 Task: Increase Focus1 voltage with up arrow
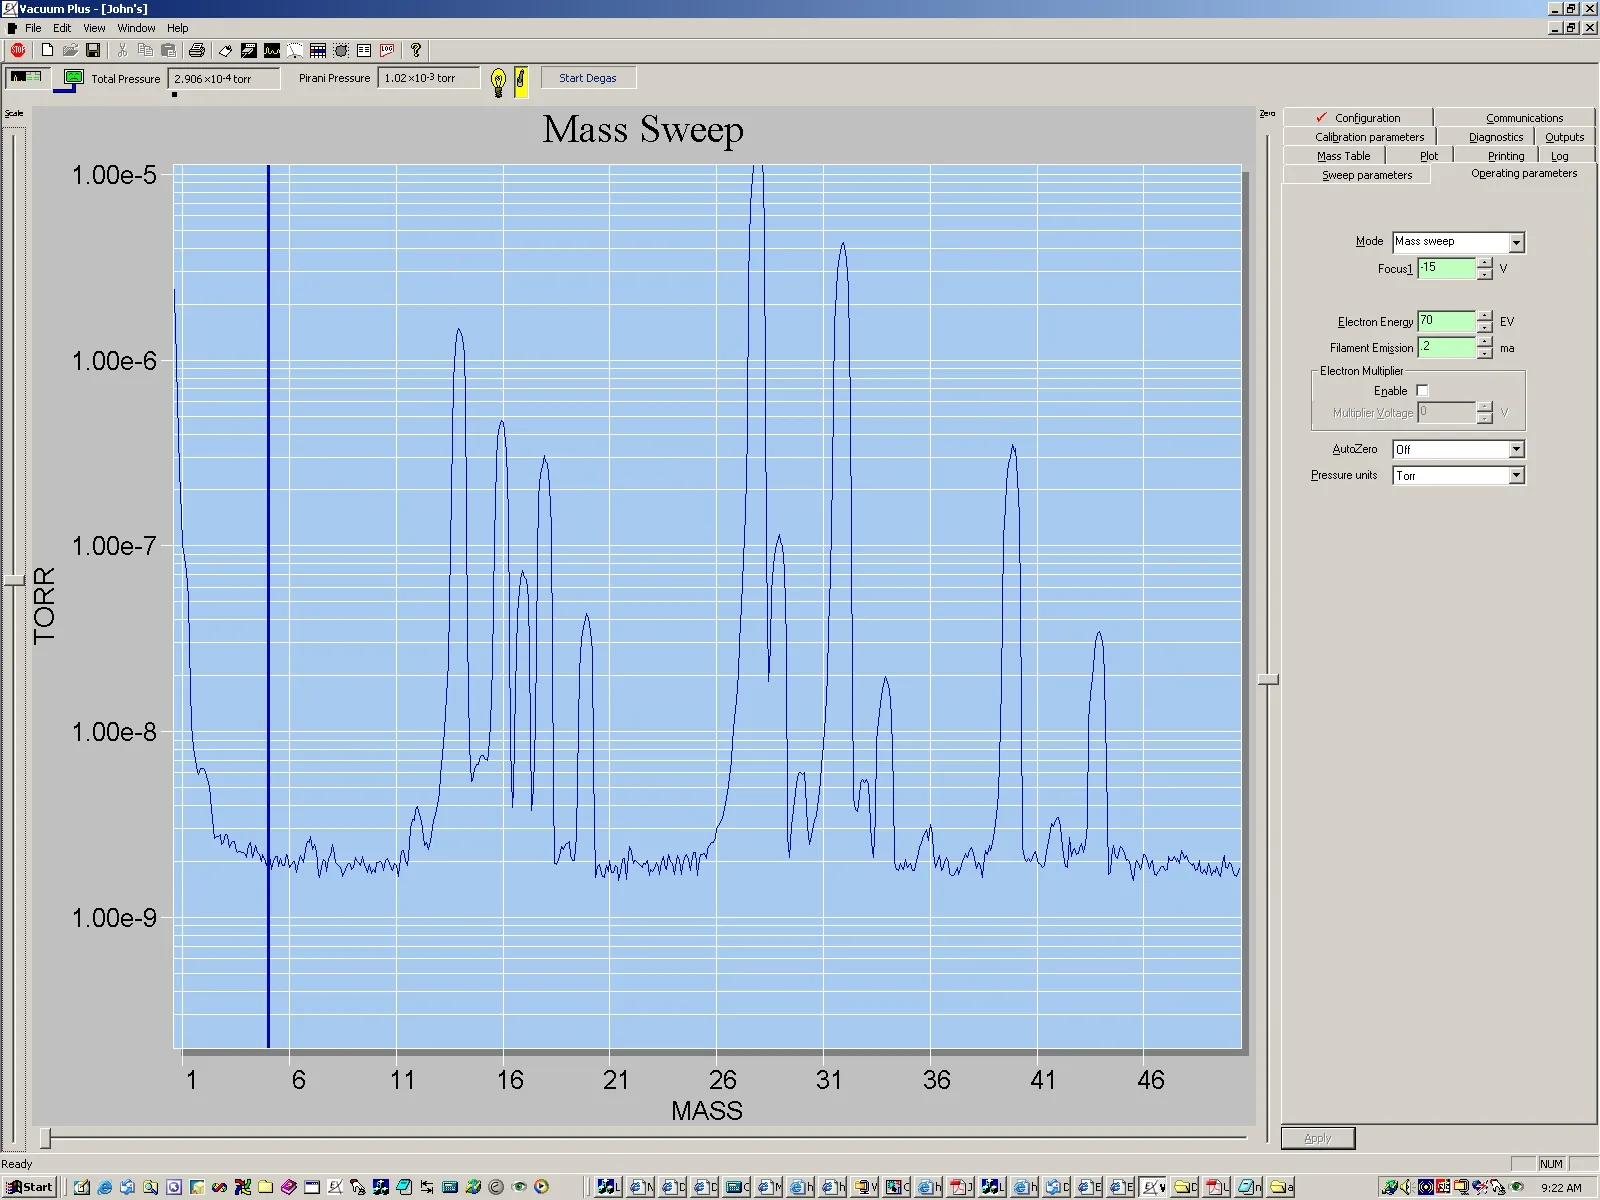1485,263
